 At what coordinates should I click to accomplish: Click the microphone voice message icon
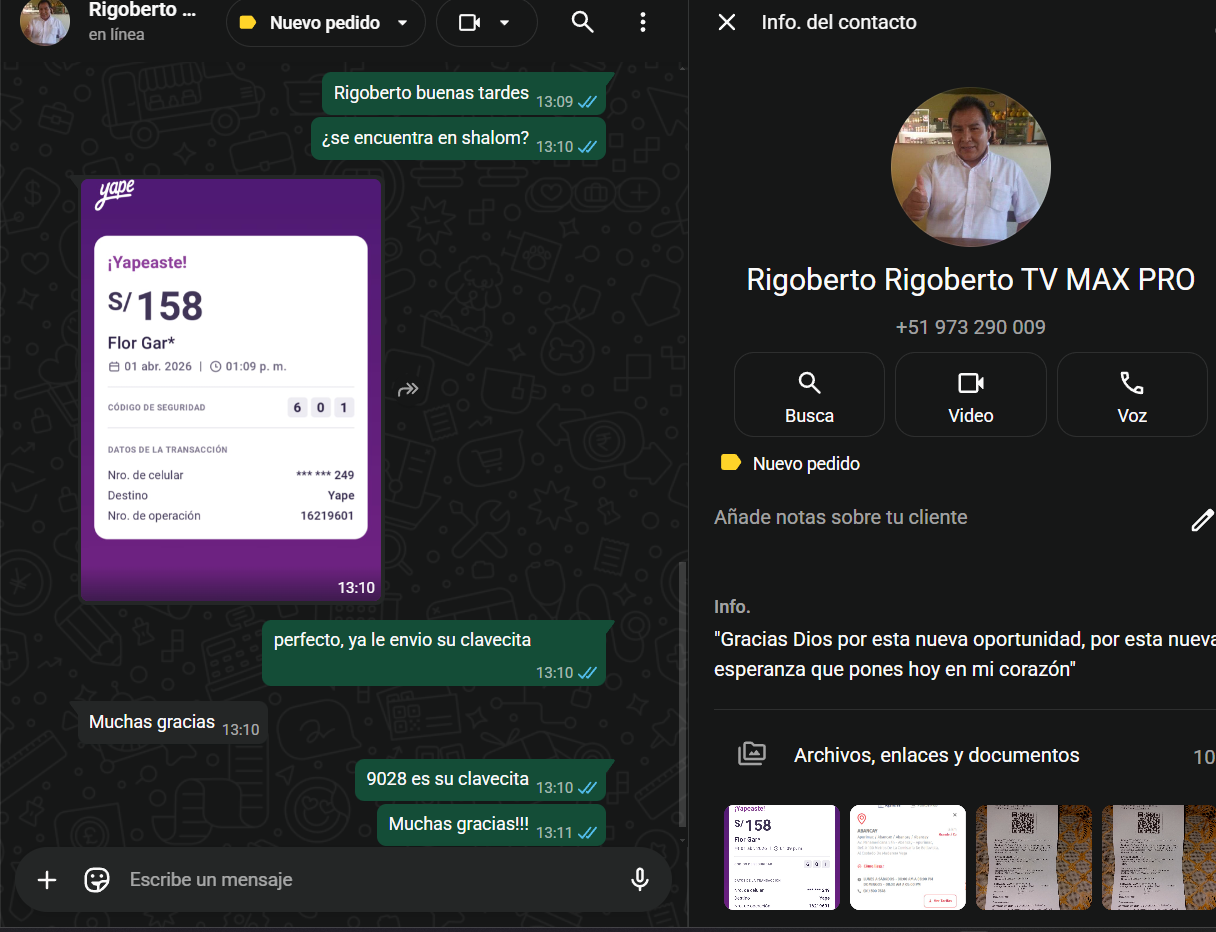[640, 880]
